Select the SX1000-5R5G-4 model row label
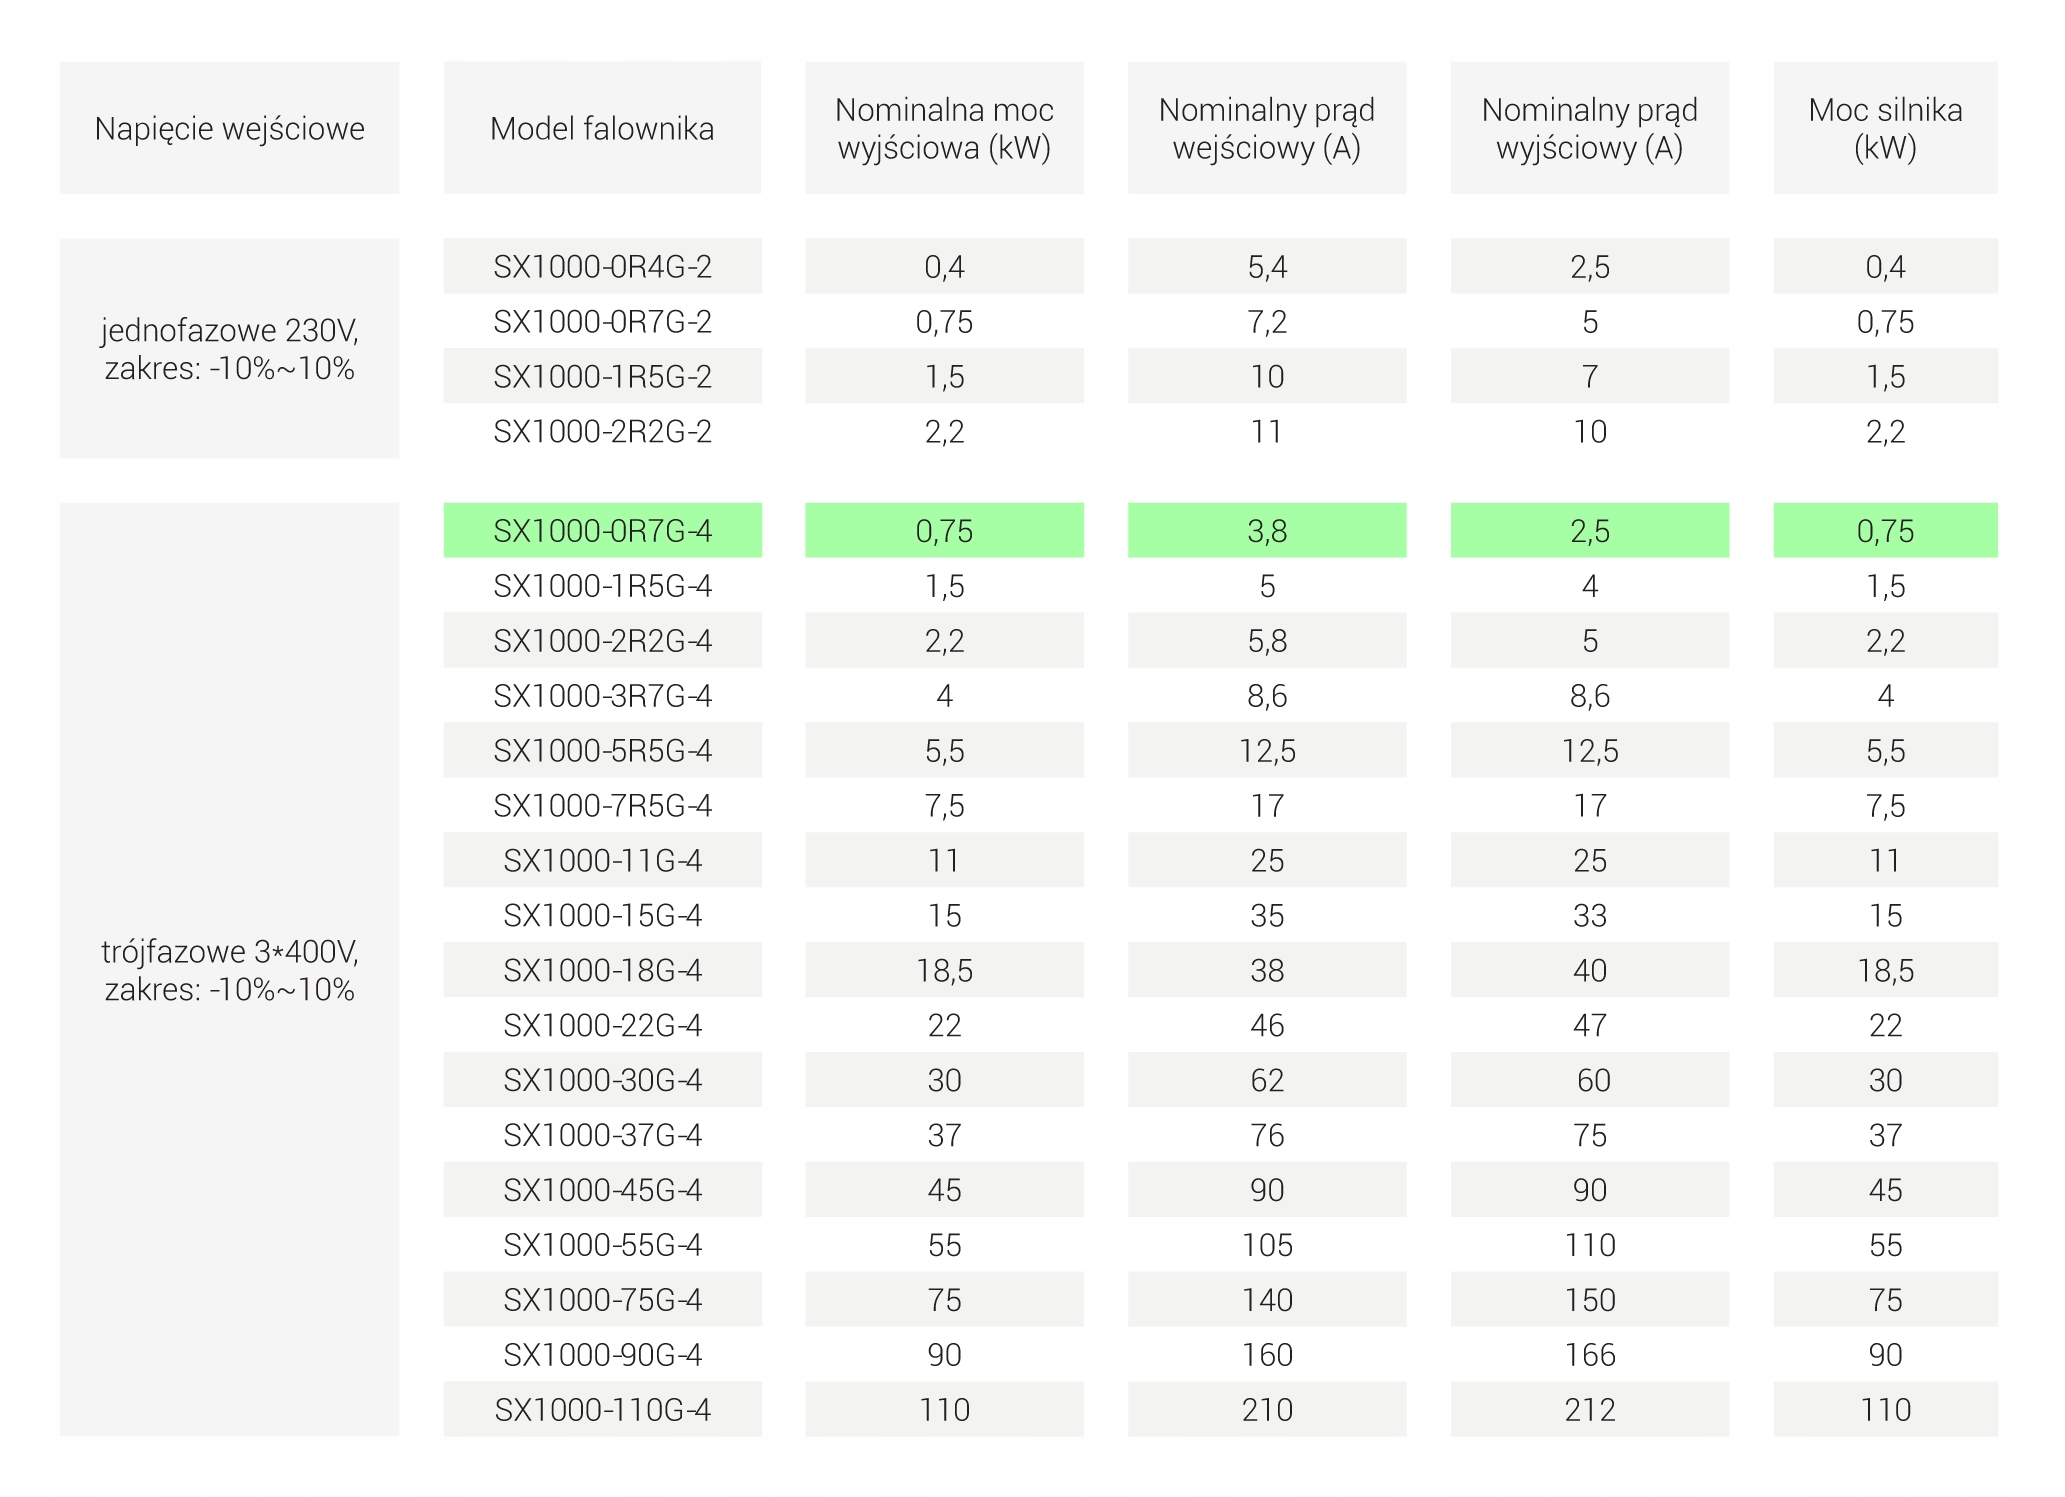The width and height of the screenshot is (2065, 1497). 602,751
